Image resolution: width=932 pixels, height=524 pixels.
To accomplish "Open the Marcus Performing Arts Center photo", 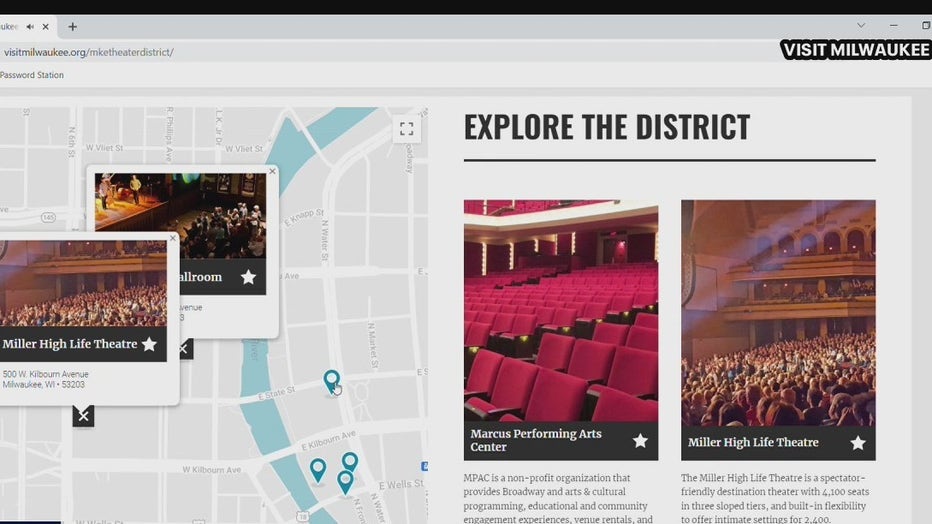I will click(561, 311).
